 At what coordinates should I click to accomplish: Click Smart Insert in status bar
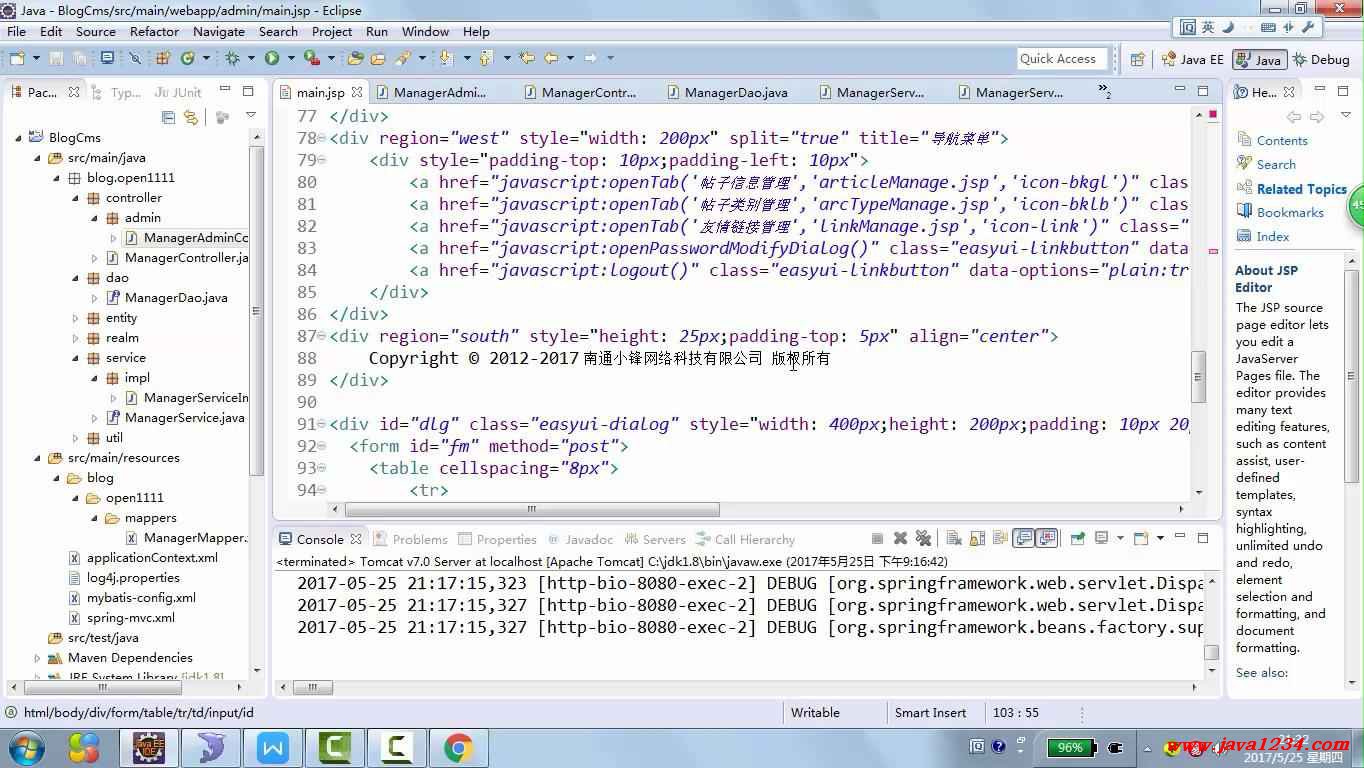point(930,713)
